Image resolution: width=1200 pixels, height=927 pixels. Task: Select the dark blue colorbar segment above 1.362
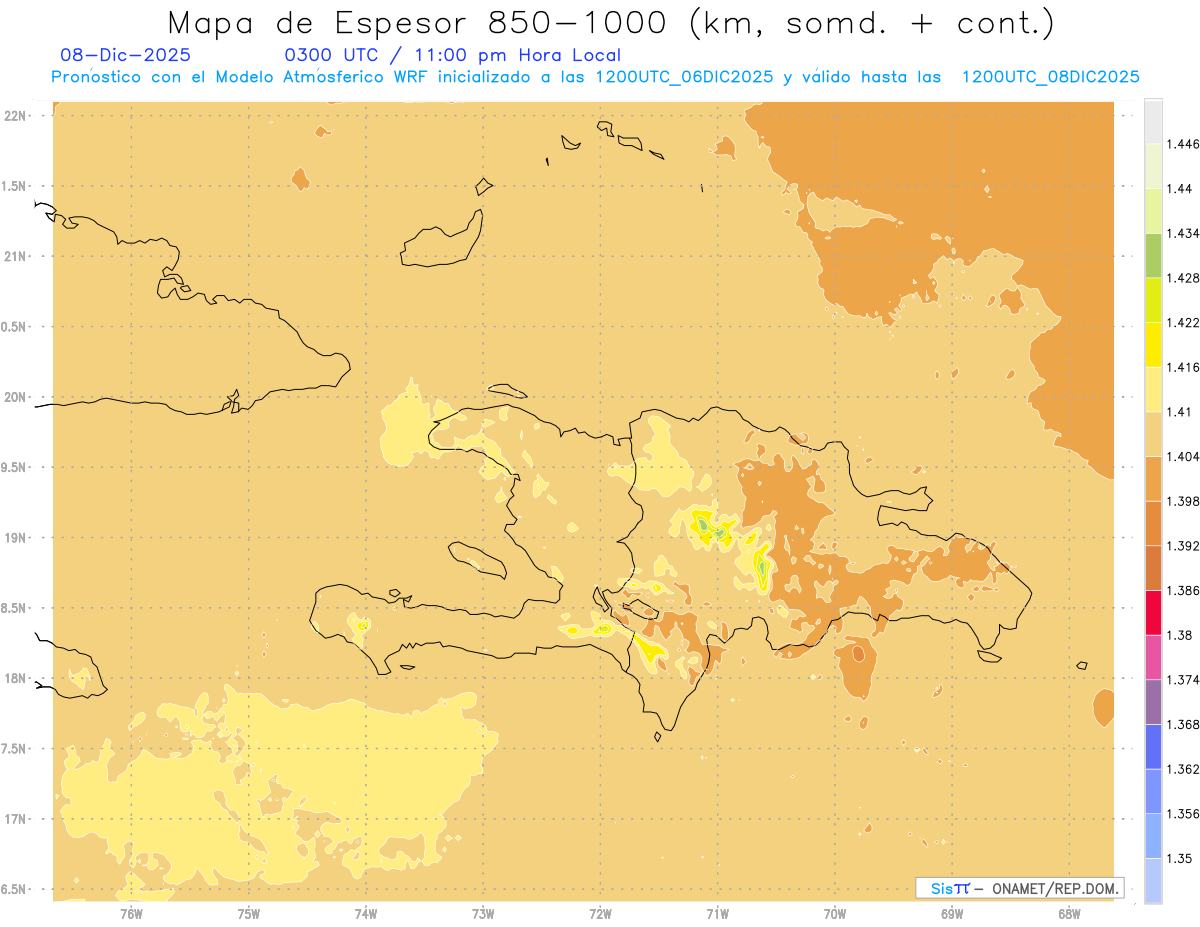[x=1153, y=746]
